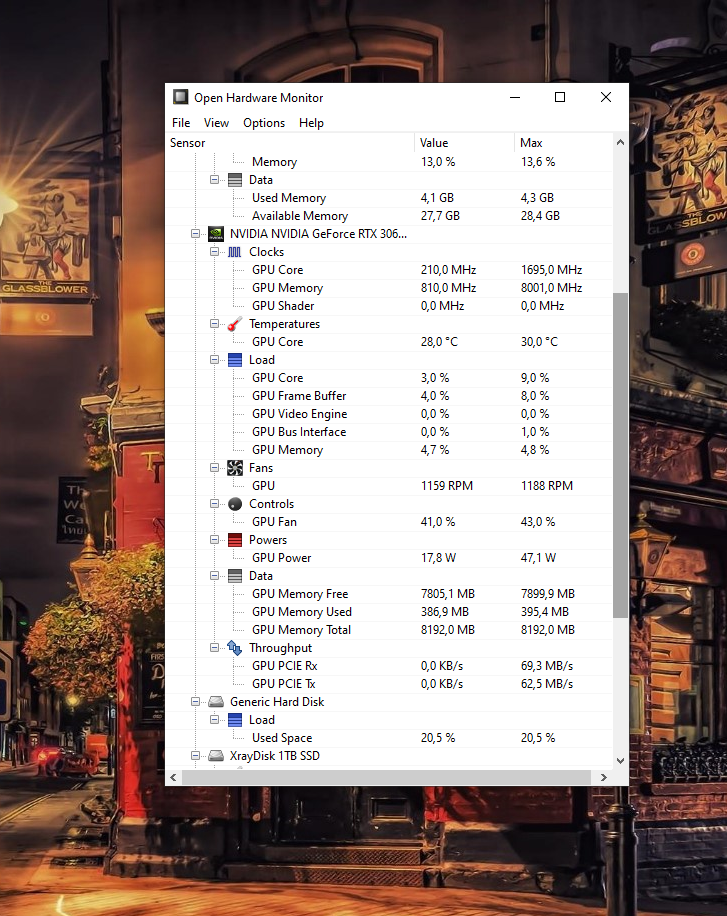Collapse the GPU Data group above GPU Memory Free
727x916 pixels.
pyautogui.click(x=214, y=576)
